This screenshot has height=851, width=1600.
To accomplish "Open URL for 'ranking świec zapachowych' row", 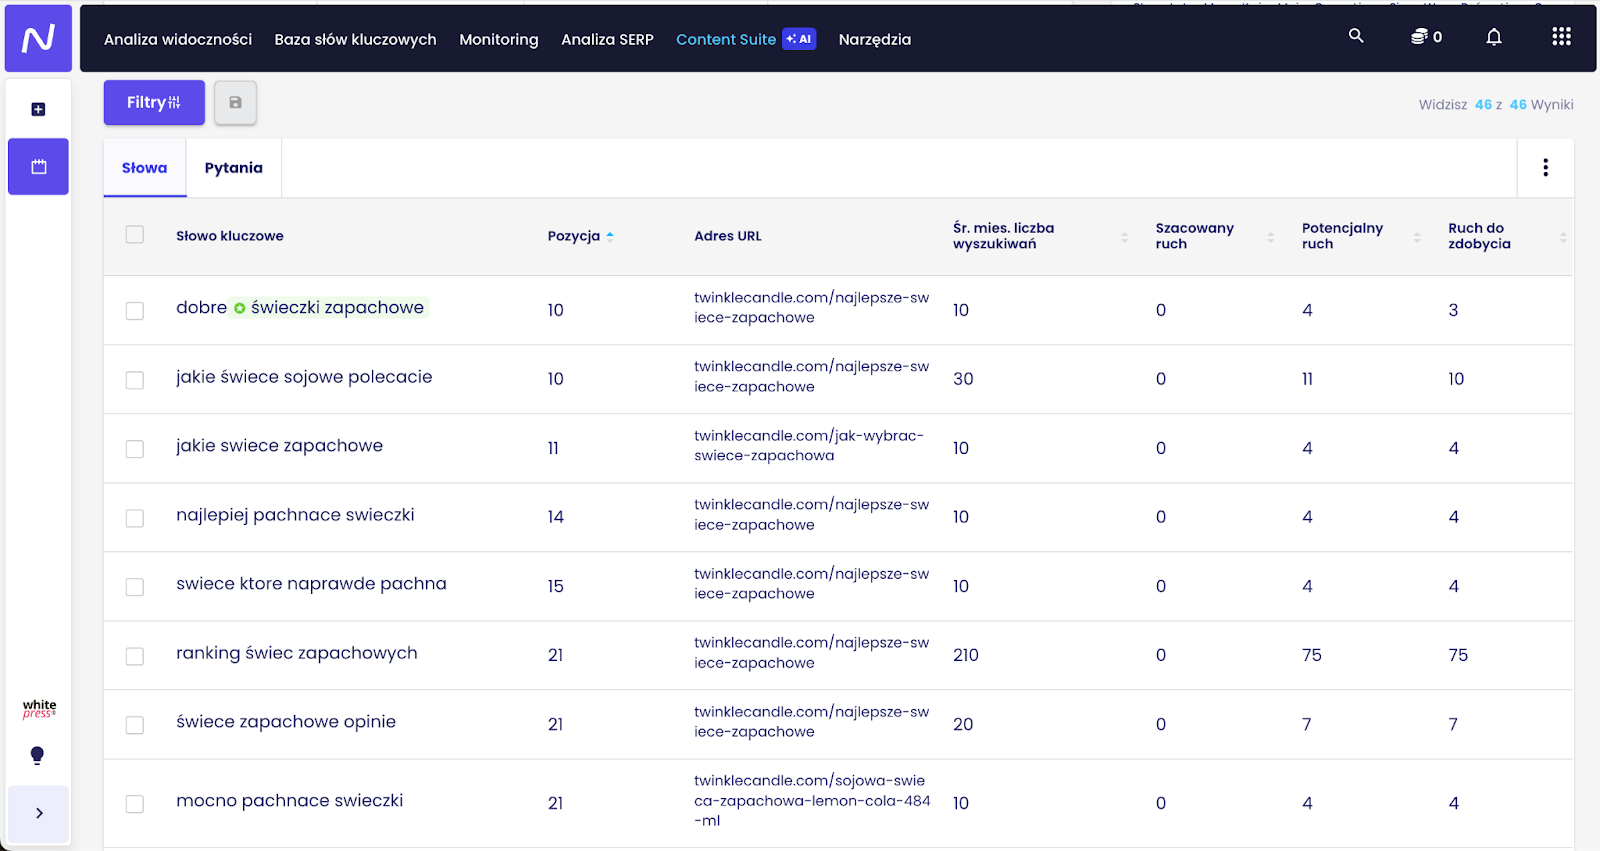I will (x=812, y=653).
